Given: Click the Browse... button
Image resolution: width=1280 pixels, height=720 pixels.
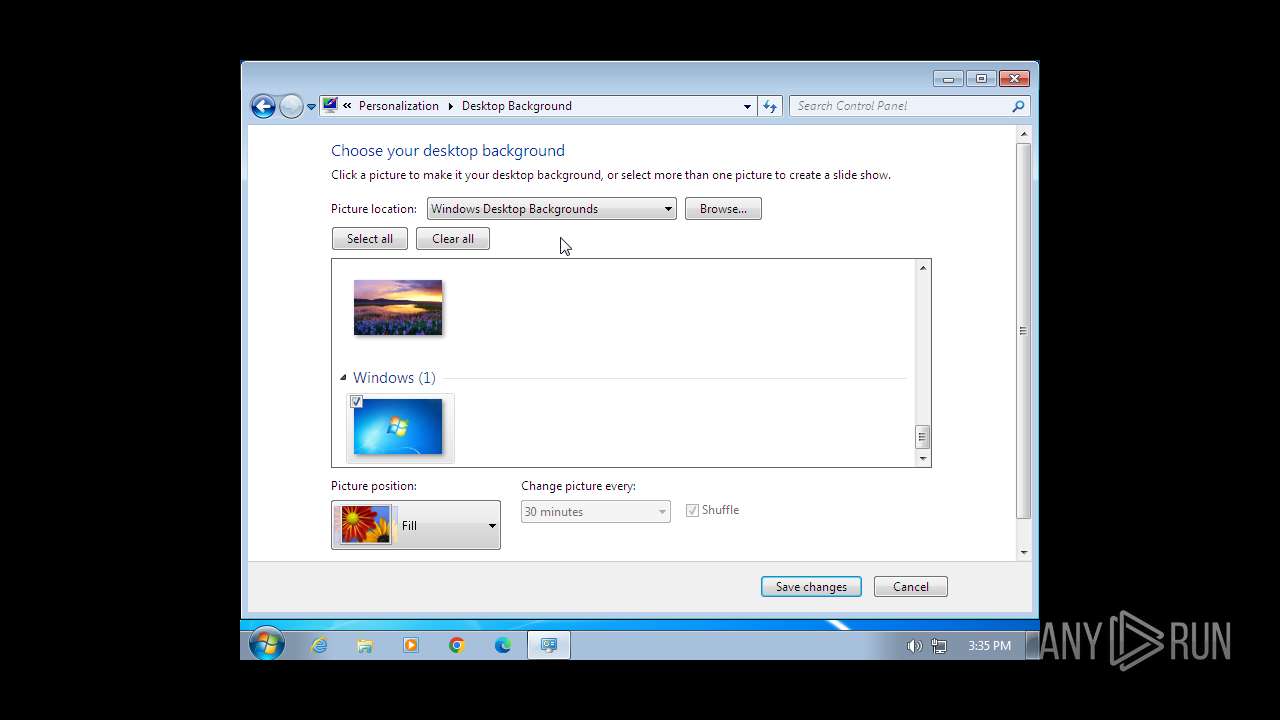Looking at the screenshot, I should coord(723,209).
